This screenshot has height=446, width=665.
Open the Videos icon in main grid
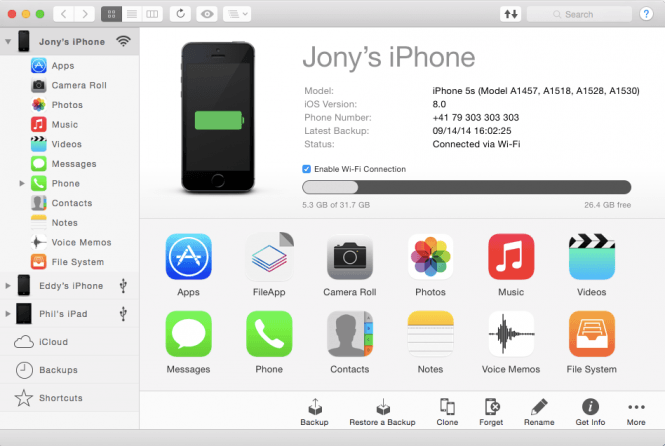(x=592, y=257)
